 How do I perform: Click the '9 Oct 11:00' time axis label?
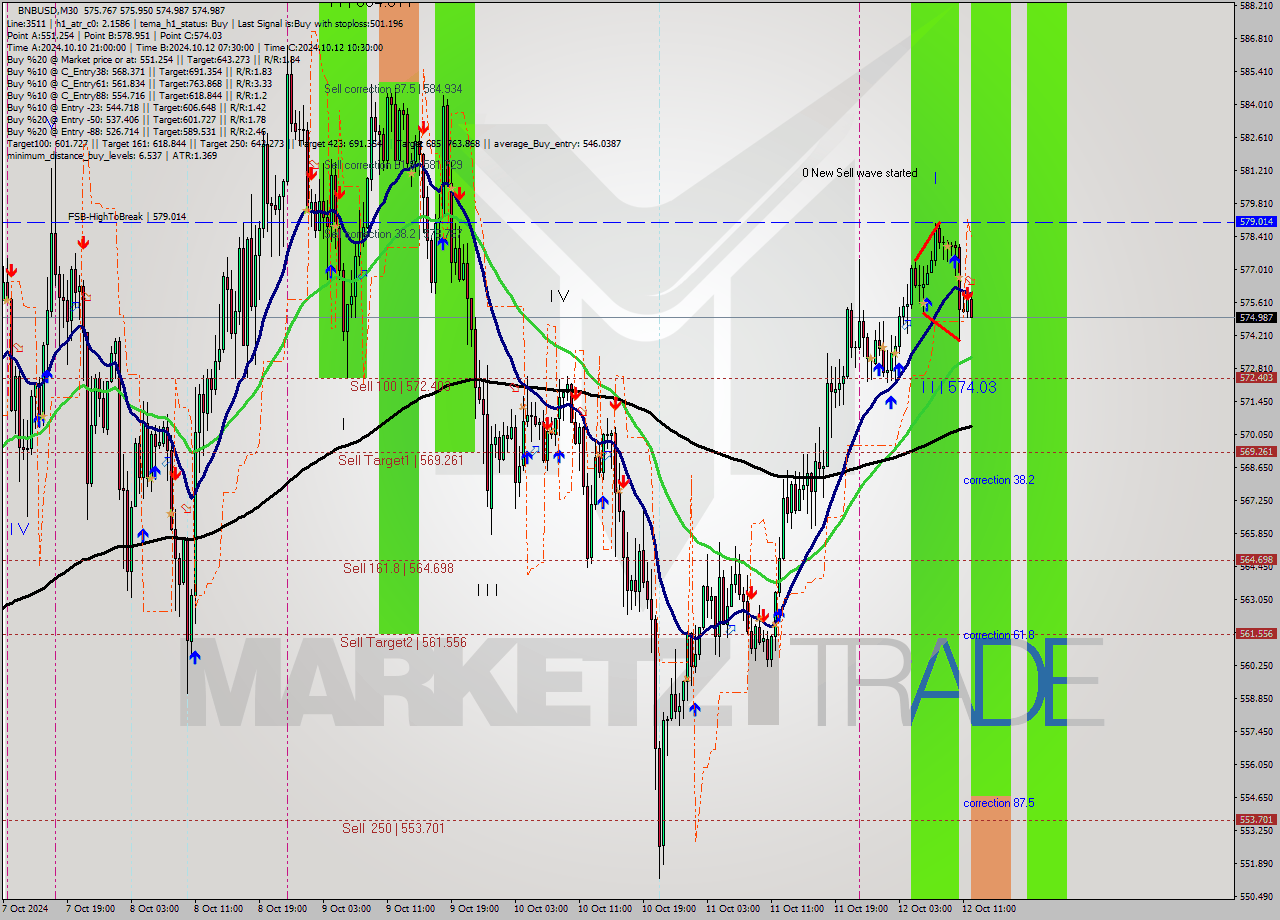(x=410, y=909)
